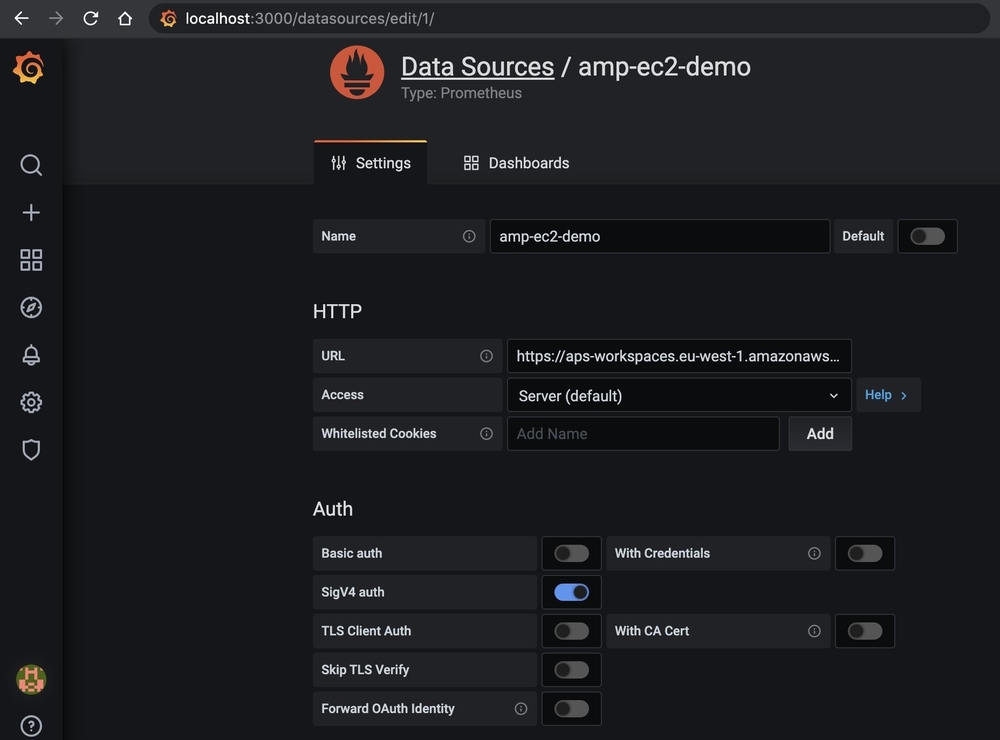
Task: Open the Data Sources breadcrumb link
Action: tap(477, 67)
